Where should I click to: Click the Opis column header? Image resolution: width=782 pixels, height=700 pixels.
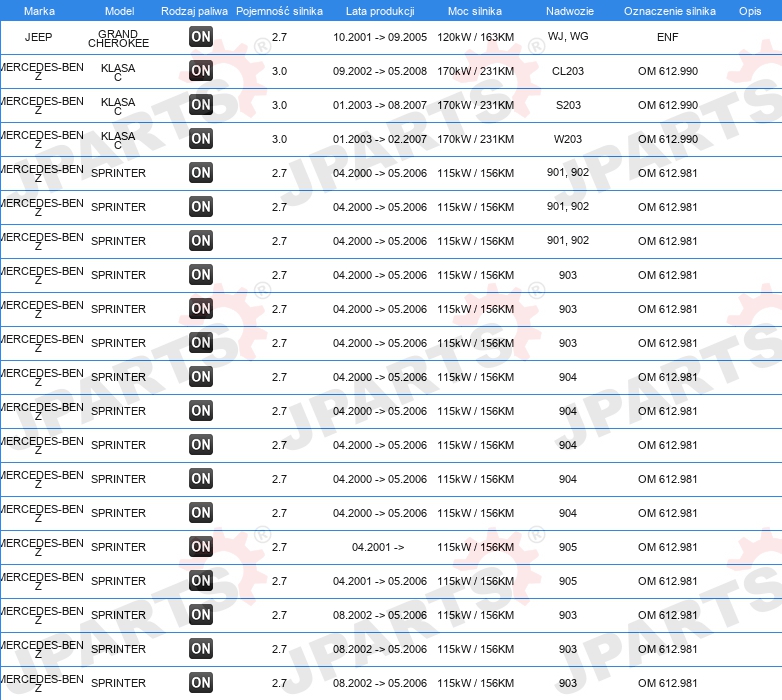coord(750,11)
